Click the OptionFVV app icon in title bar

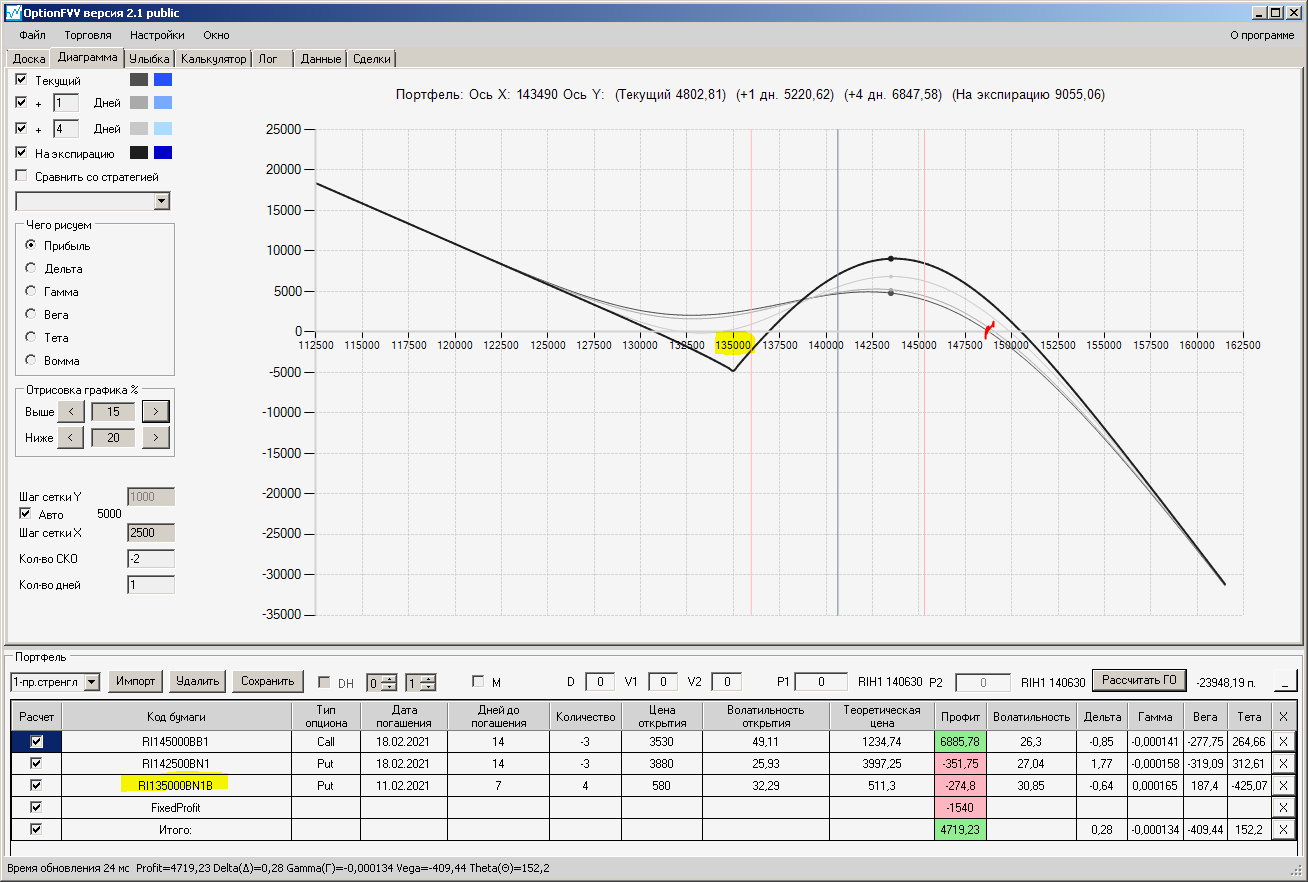point(13,13)
